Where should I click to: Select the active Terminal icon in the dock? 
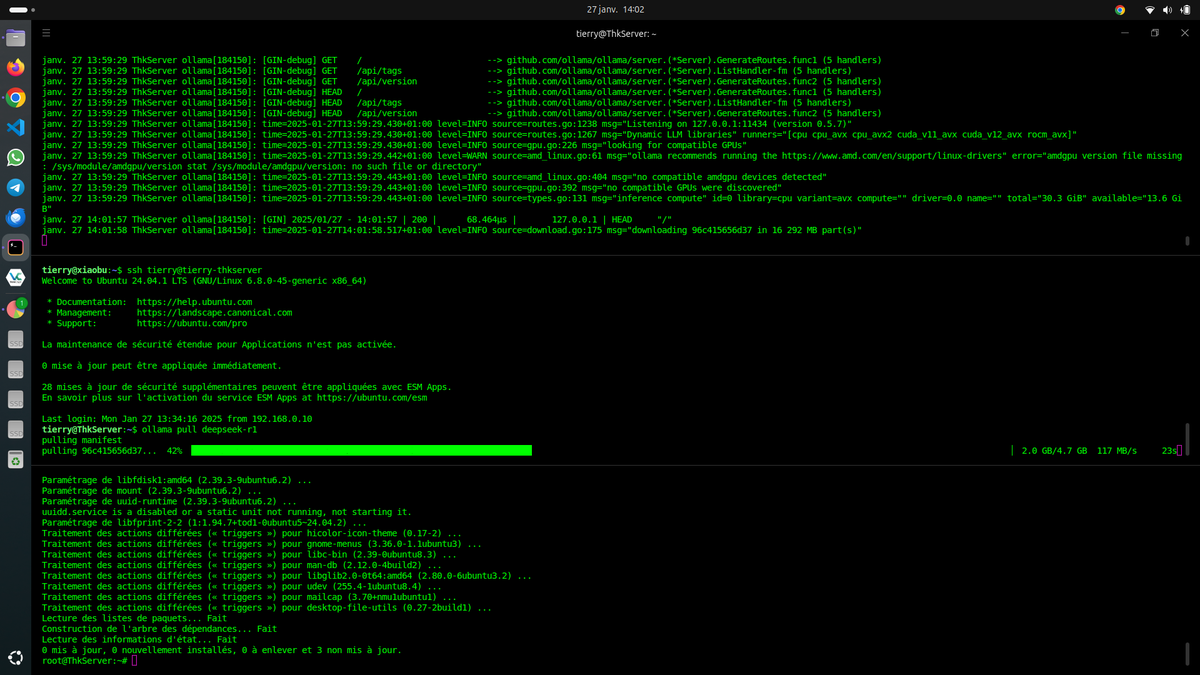point(14,248)
